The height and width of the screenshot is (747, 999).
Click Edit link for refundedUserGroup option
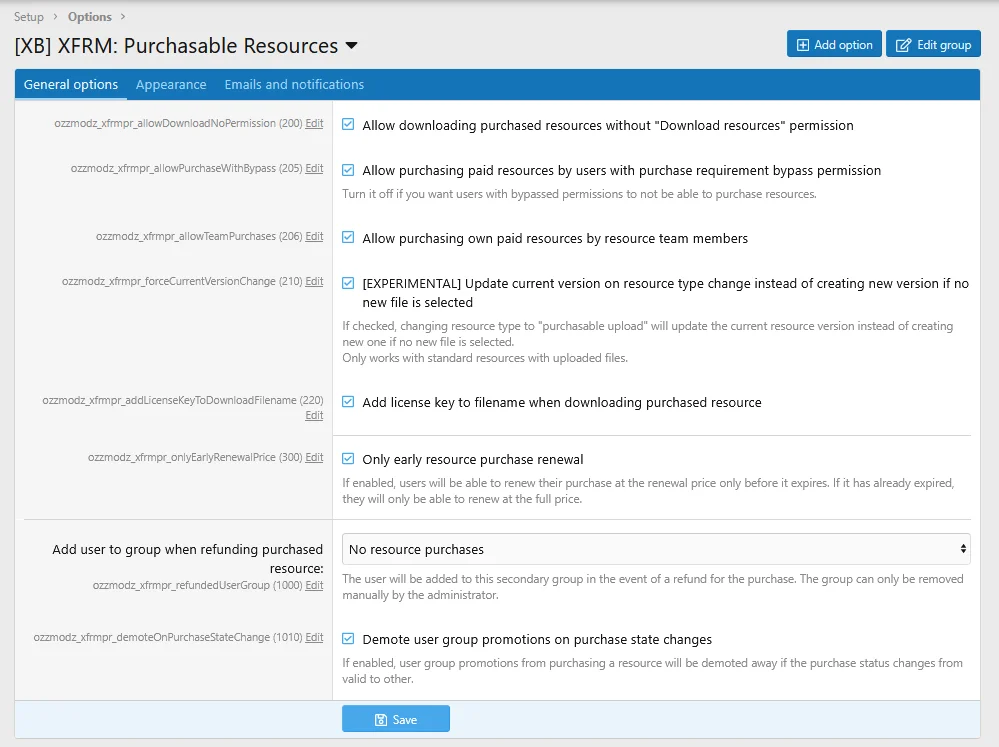(x=314, y=585)
